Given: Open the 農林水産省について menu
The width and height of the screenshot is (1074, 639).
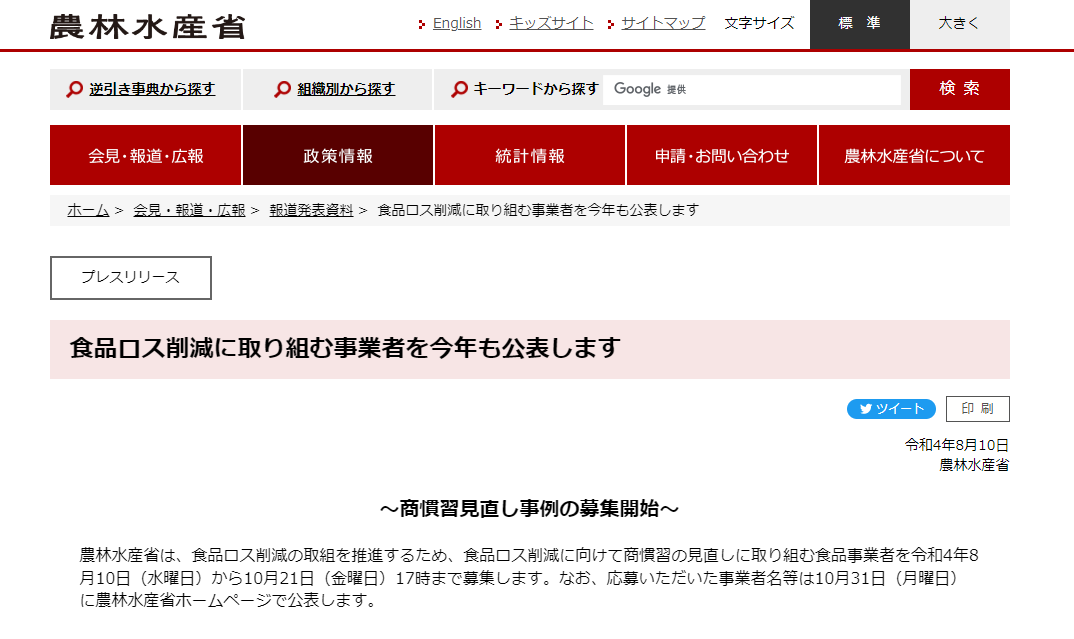Looking at the screenshot, I should [914, 155].
